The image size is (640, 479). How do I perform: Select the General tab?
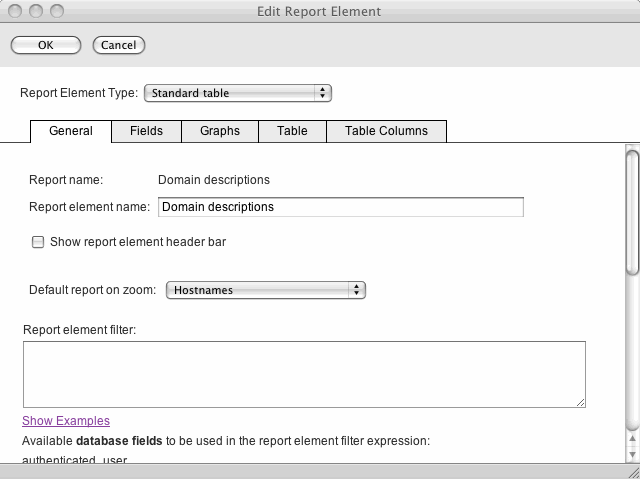coord(71,131)
